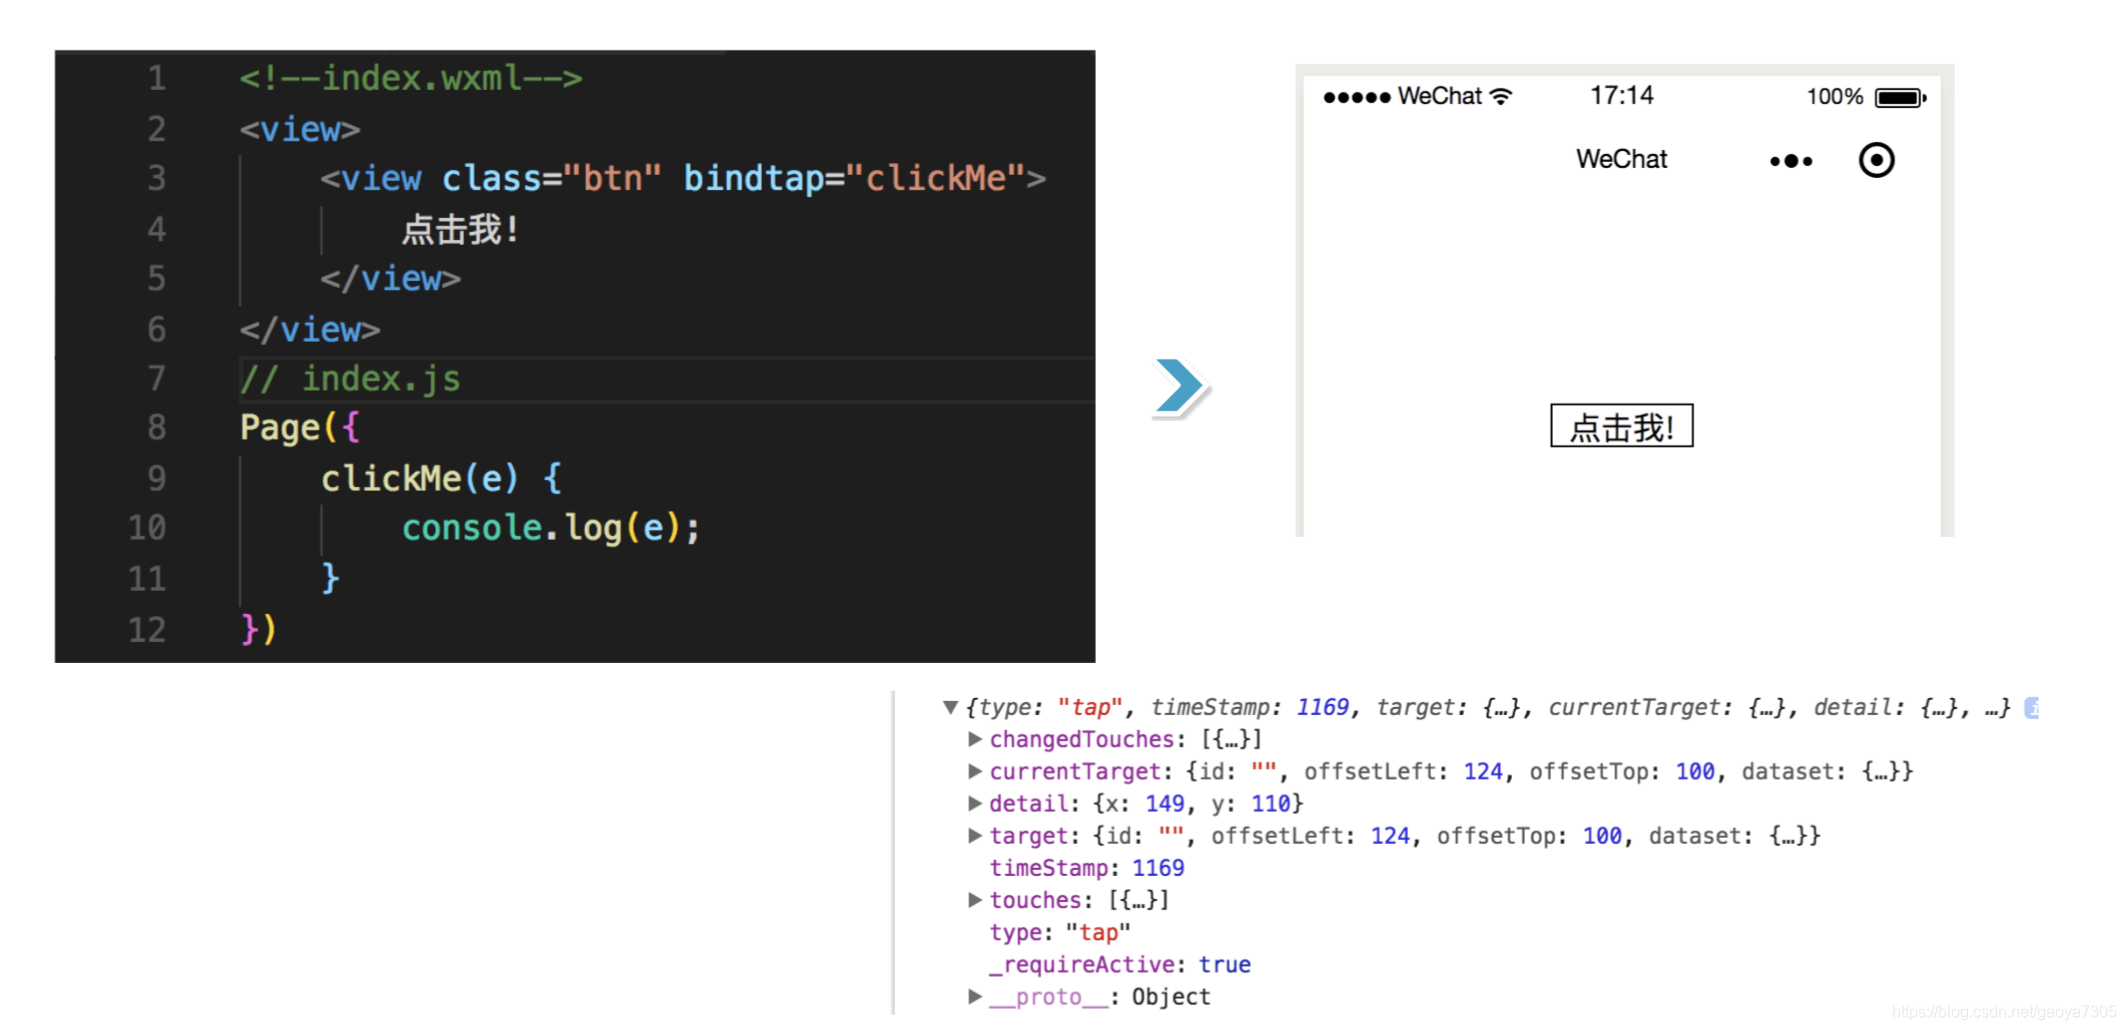
Task: Click the opening <view> tag on line 2
Action: (x=299, y=129)
